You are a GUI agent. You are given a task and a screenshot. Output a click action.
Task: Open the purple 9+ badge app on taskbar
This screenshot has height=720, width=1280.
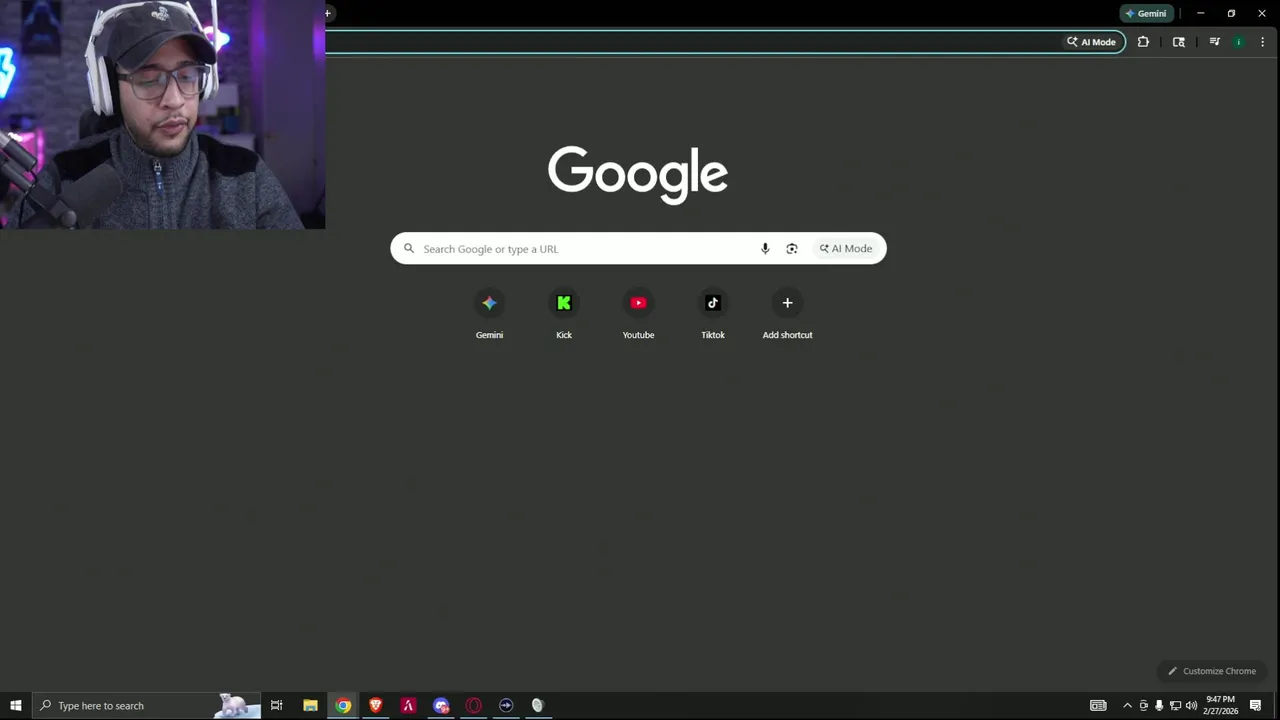(x=441, y=706)
